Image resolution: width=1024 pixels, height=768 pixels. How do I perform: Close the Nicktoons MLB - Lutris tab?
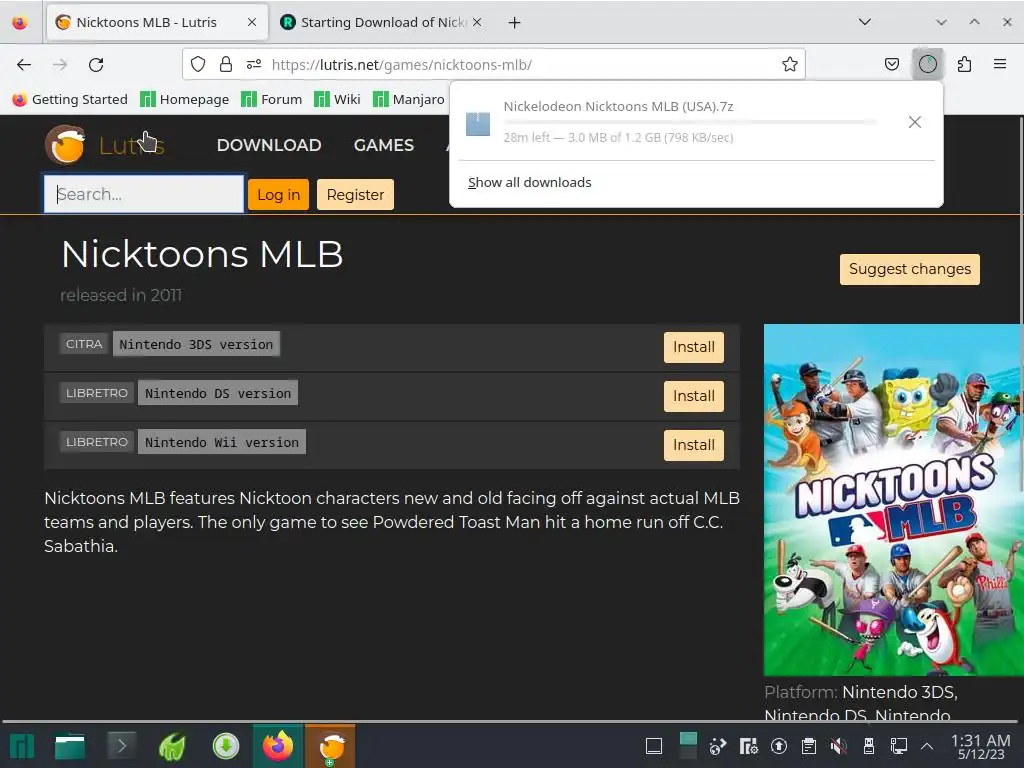252,22
